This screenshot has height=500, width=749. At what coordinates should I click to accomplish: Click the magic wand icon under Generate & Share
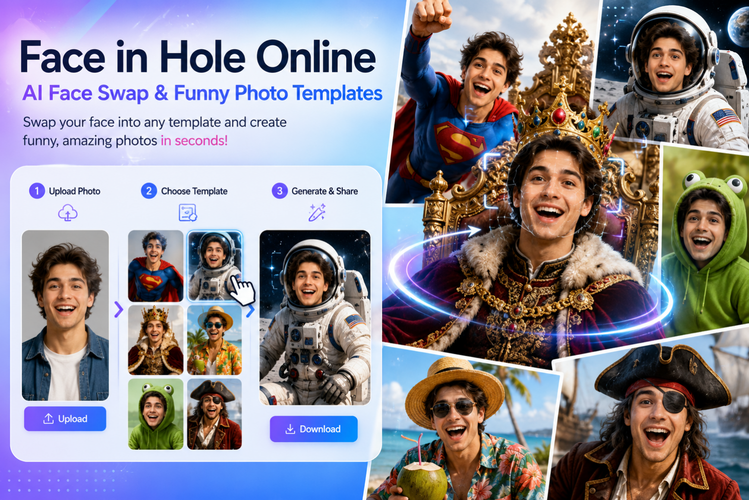(317, 213)
